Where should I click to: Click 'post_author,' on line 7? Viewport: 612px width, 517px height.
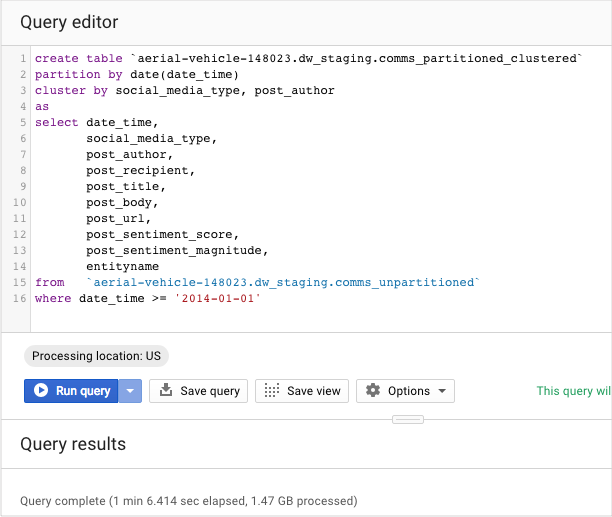pyautogui.click(x=129, y=155)
